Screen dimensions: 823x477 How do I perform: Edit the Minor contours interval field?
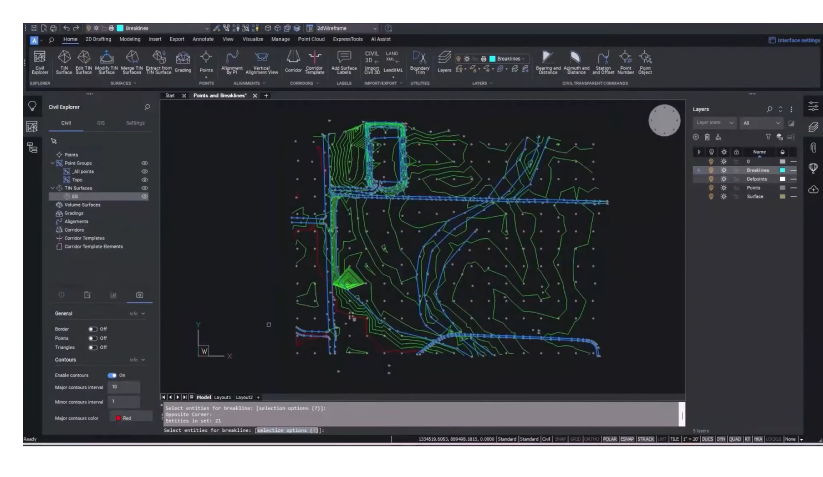click(x=124, y=402)
